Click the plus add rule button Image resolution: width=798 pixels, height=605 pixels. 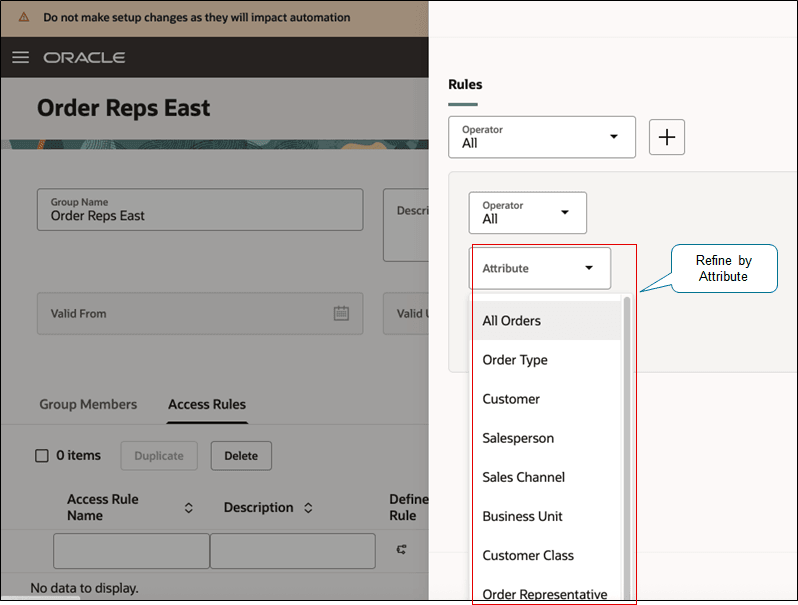[x=667, y=137]
